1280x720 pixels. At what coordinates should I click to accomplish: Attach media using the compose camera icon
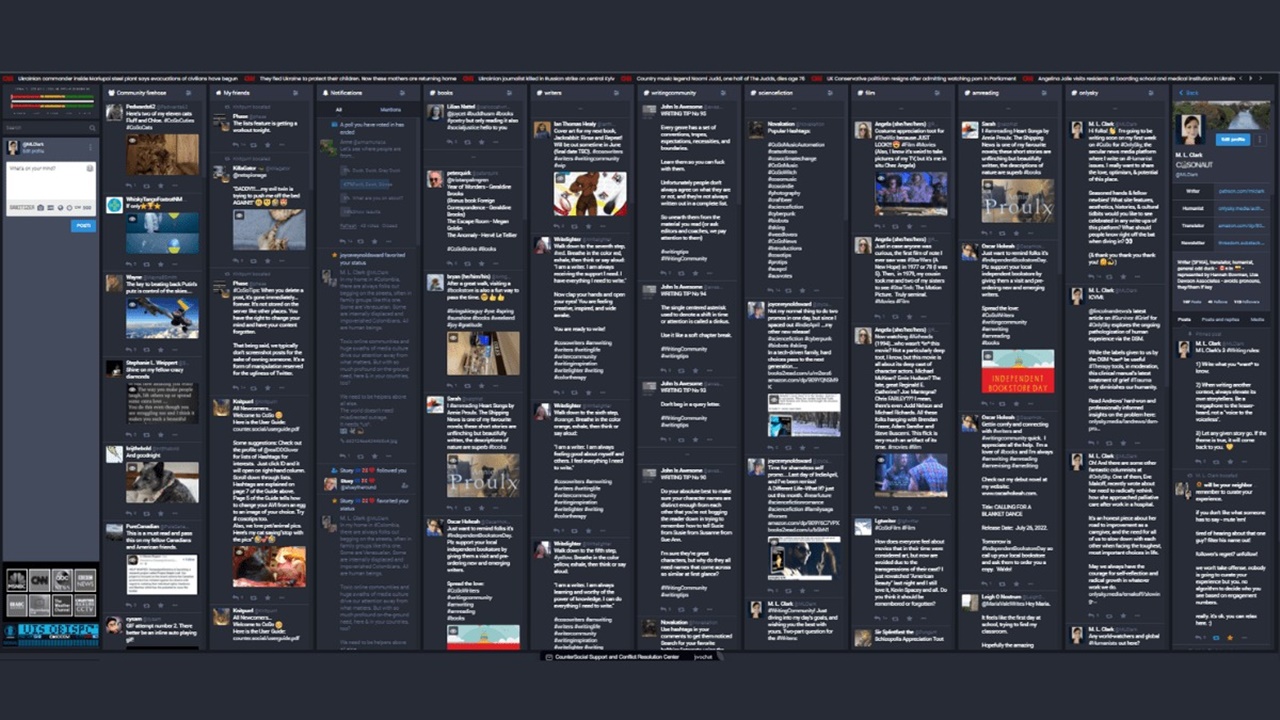40,207
